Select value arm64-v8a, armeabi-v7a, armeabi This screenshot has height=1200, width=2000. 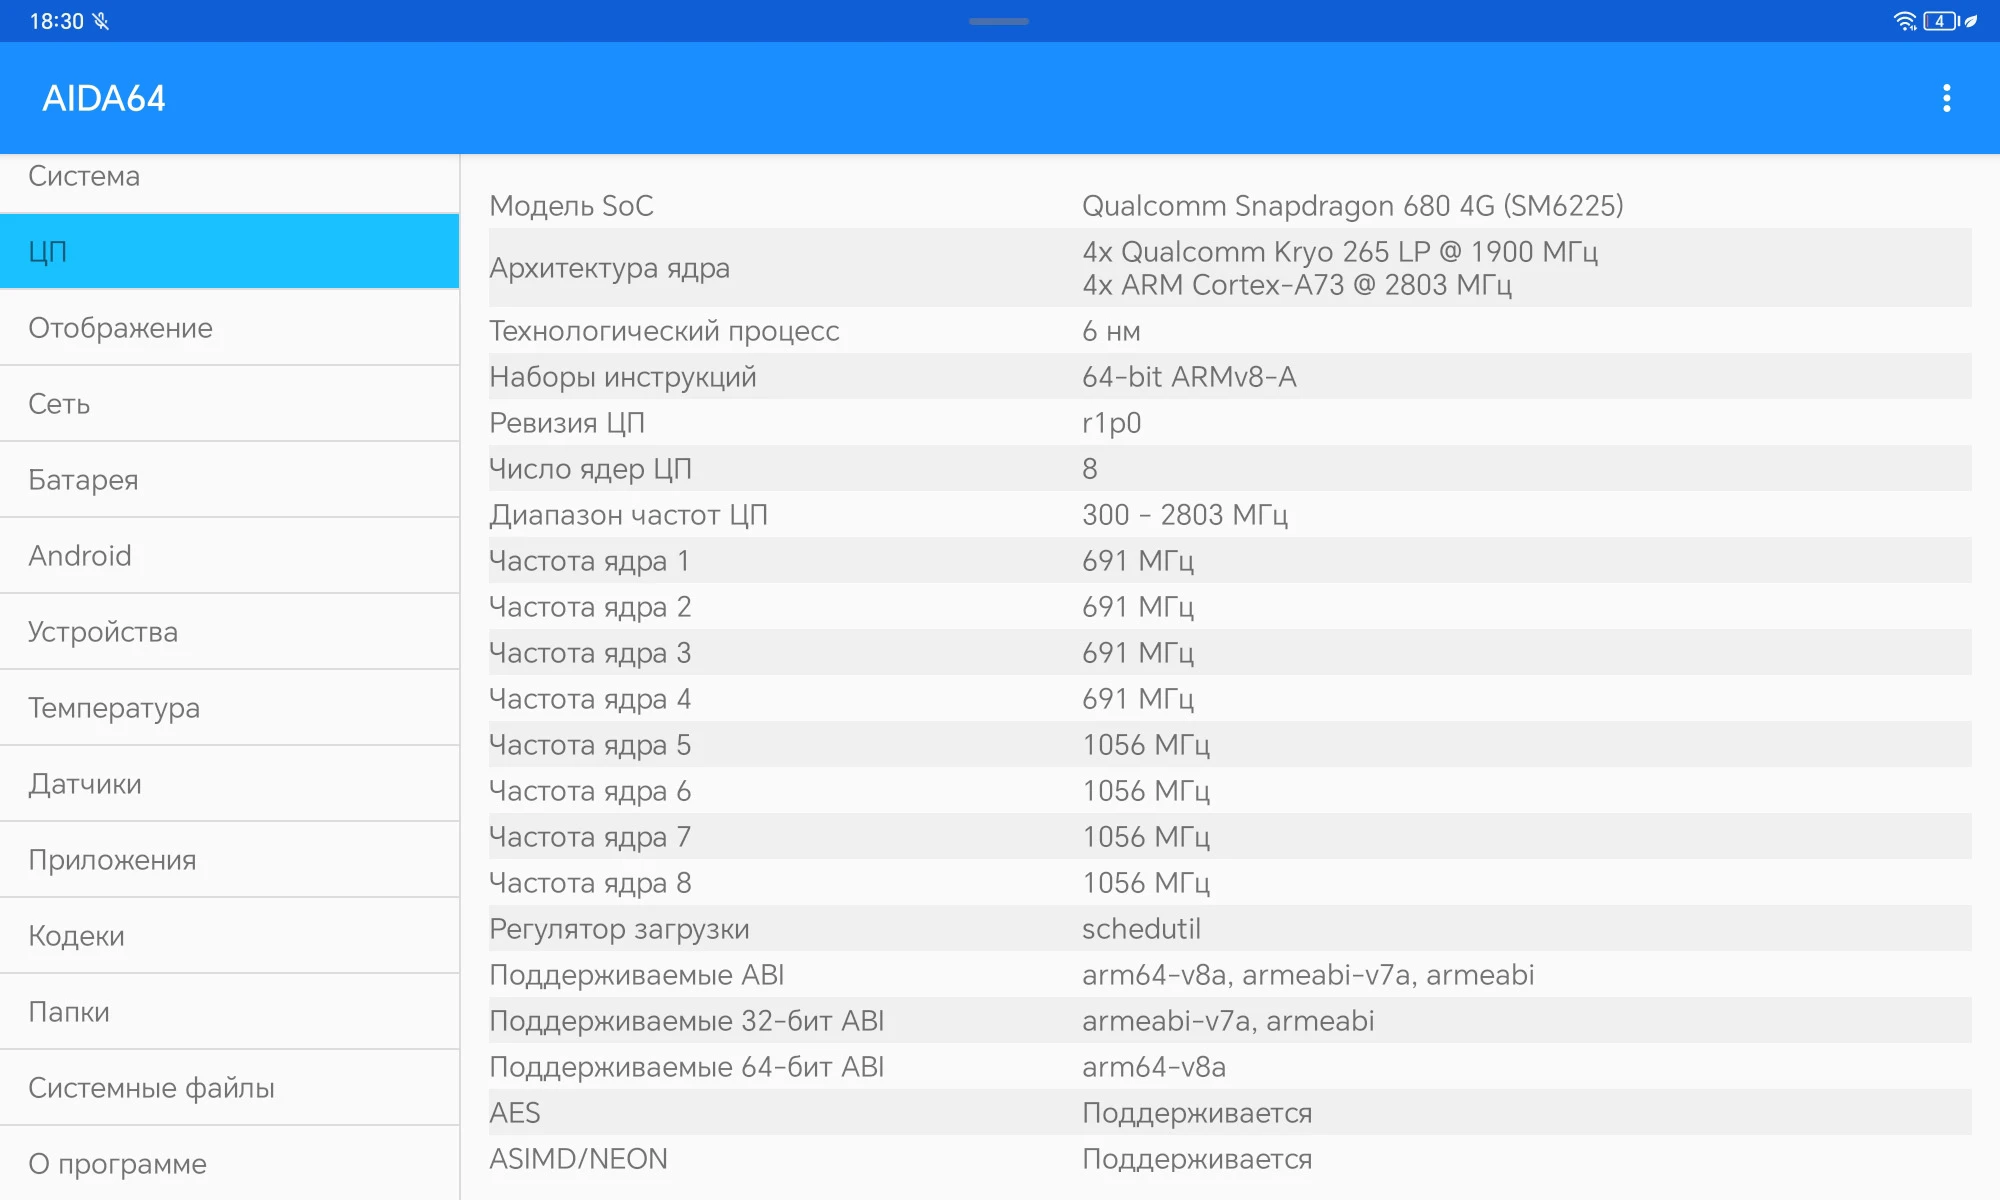coord(1308,975)
